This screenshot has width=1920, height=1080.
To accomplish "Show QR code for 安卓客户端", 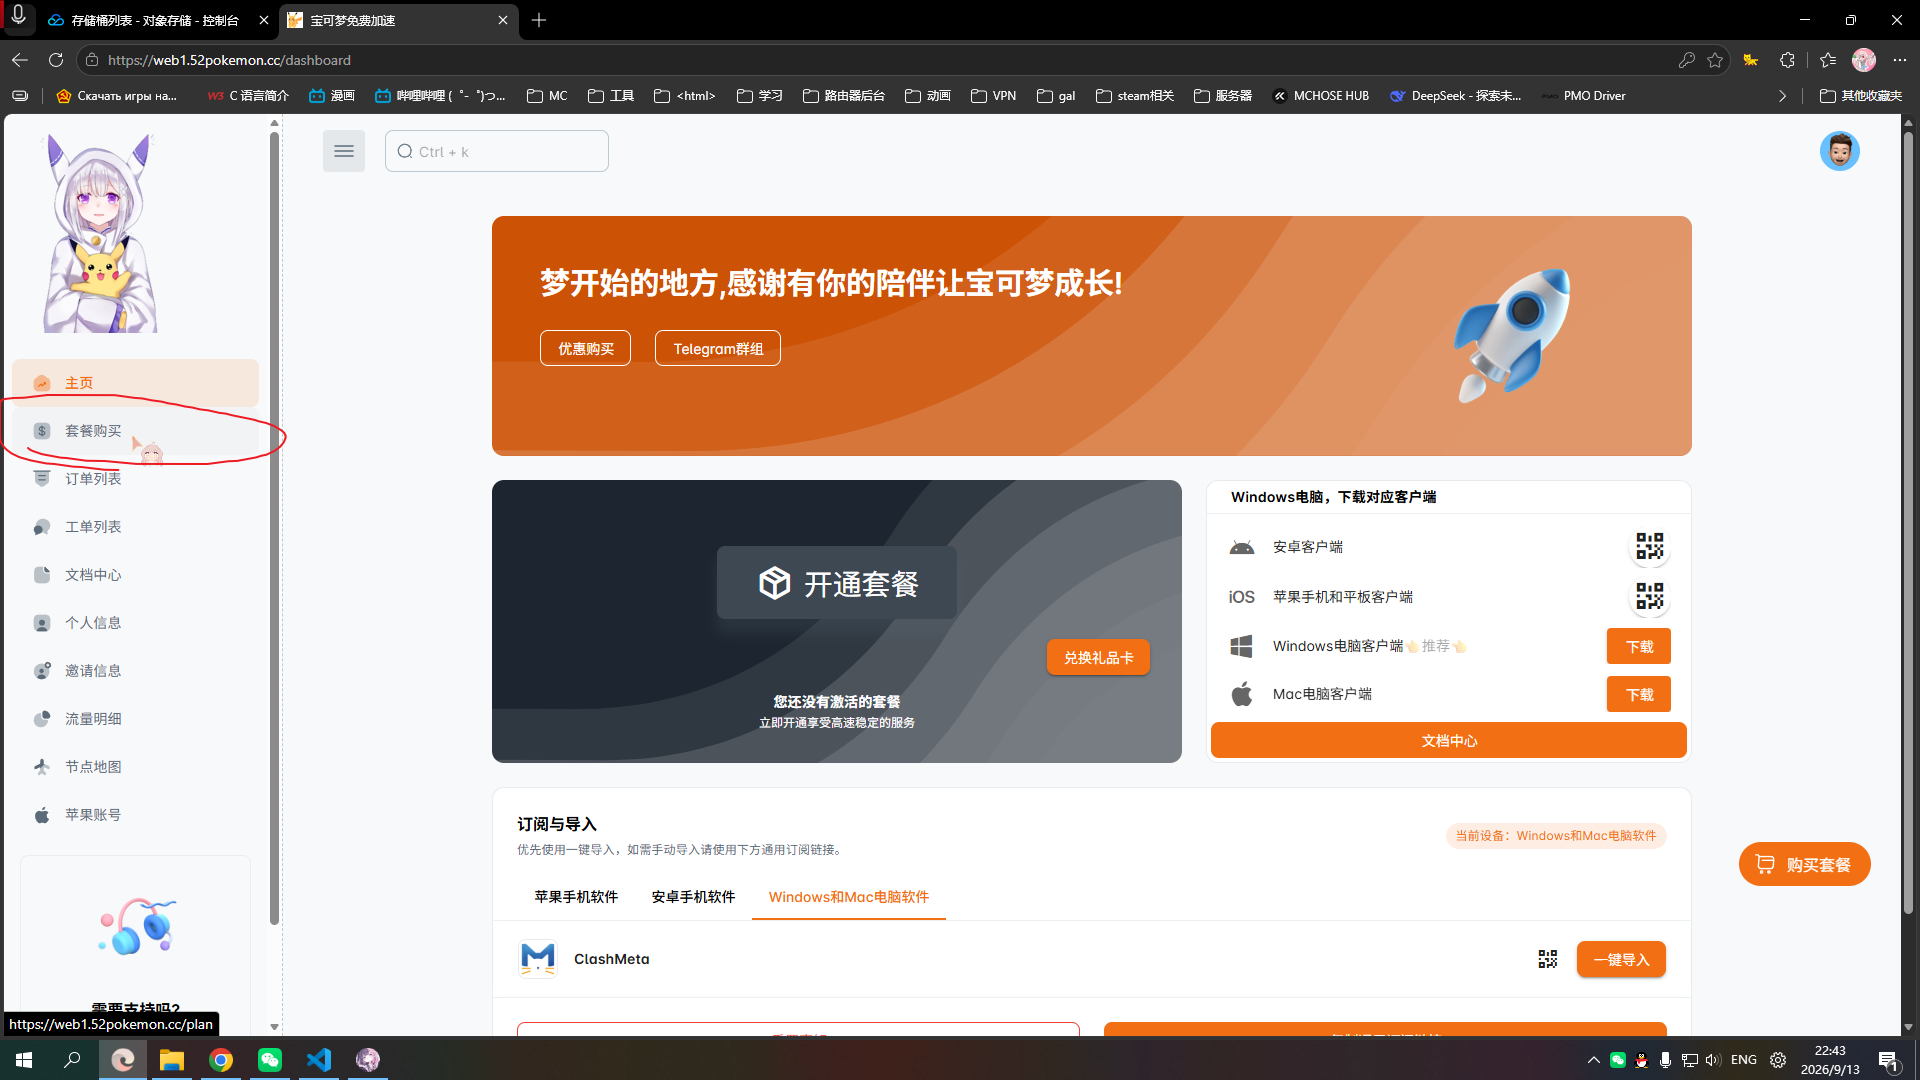I will 1649,547.
